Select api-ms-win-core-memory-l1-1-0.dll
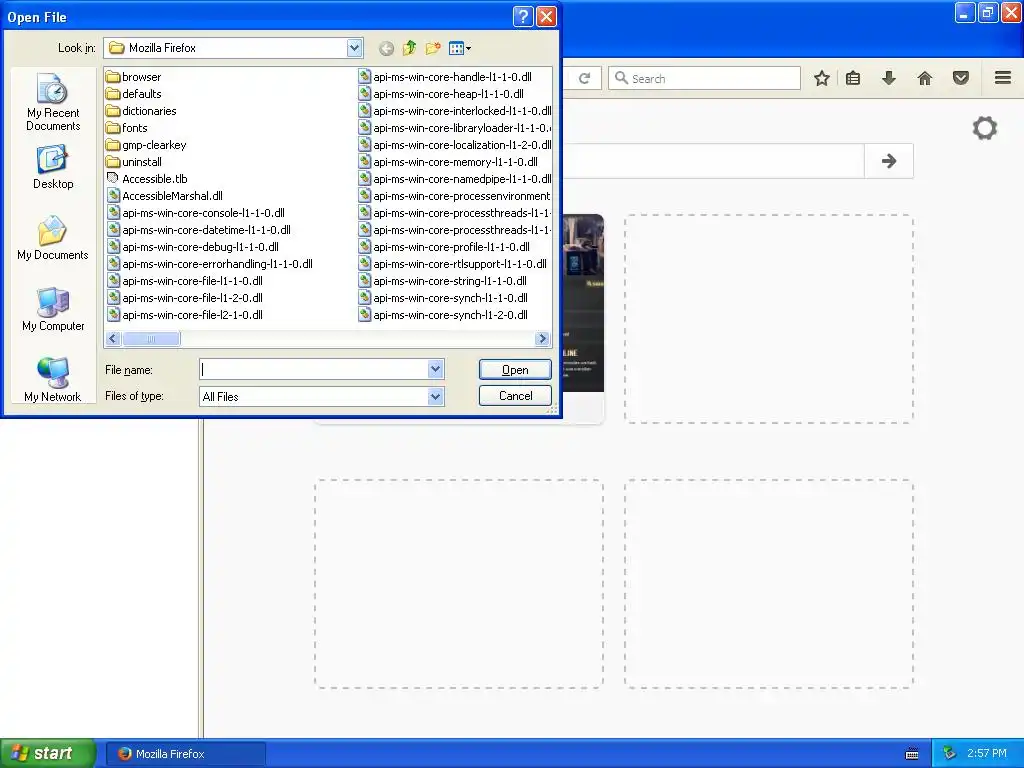The image size is (1024, 768). pos(448,162)
